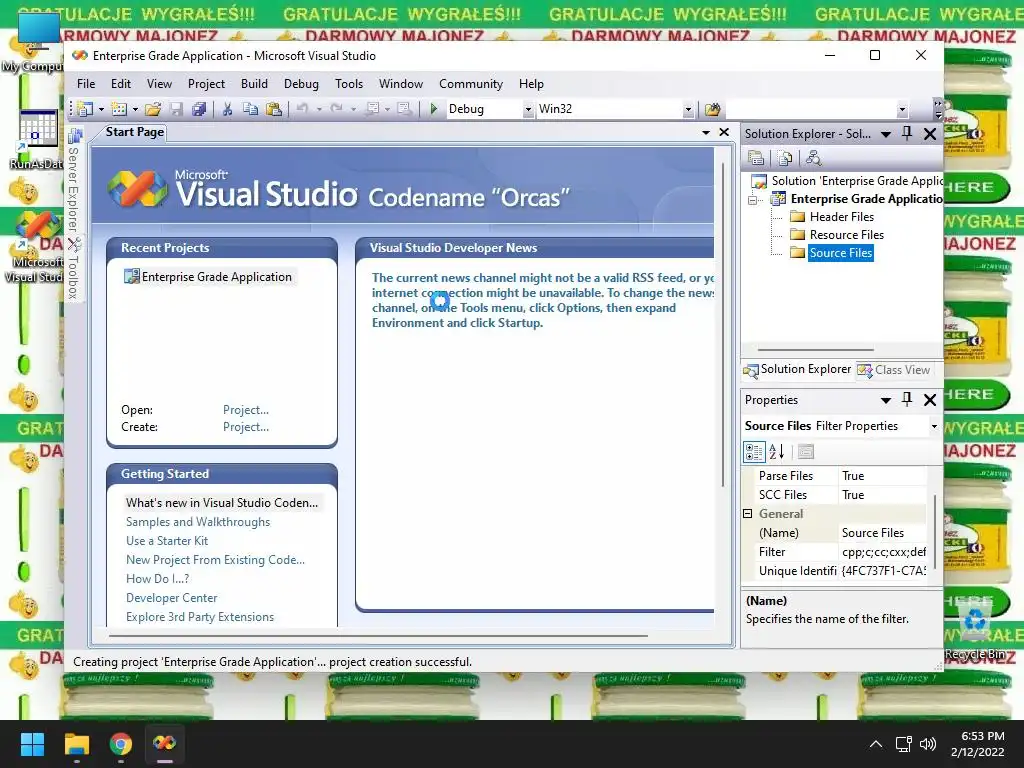The width and height of the screenshot is (1024, 768).
Task: Click Use a Starter Kit link
Action: click(167, 541)
